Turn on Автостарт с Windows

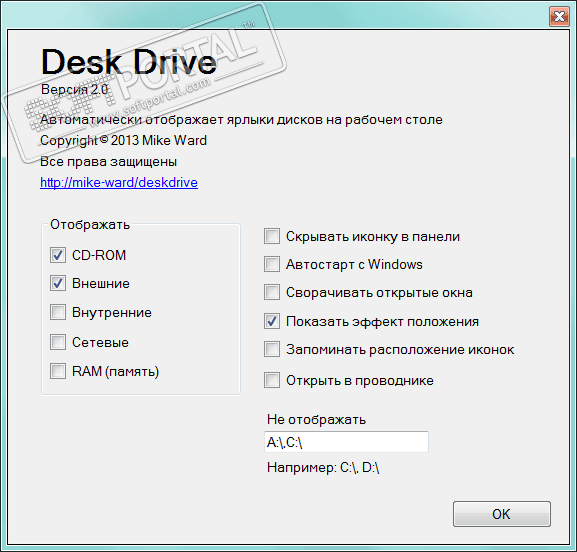coord(272,264)
